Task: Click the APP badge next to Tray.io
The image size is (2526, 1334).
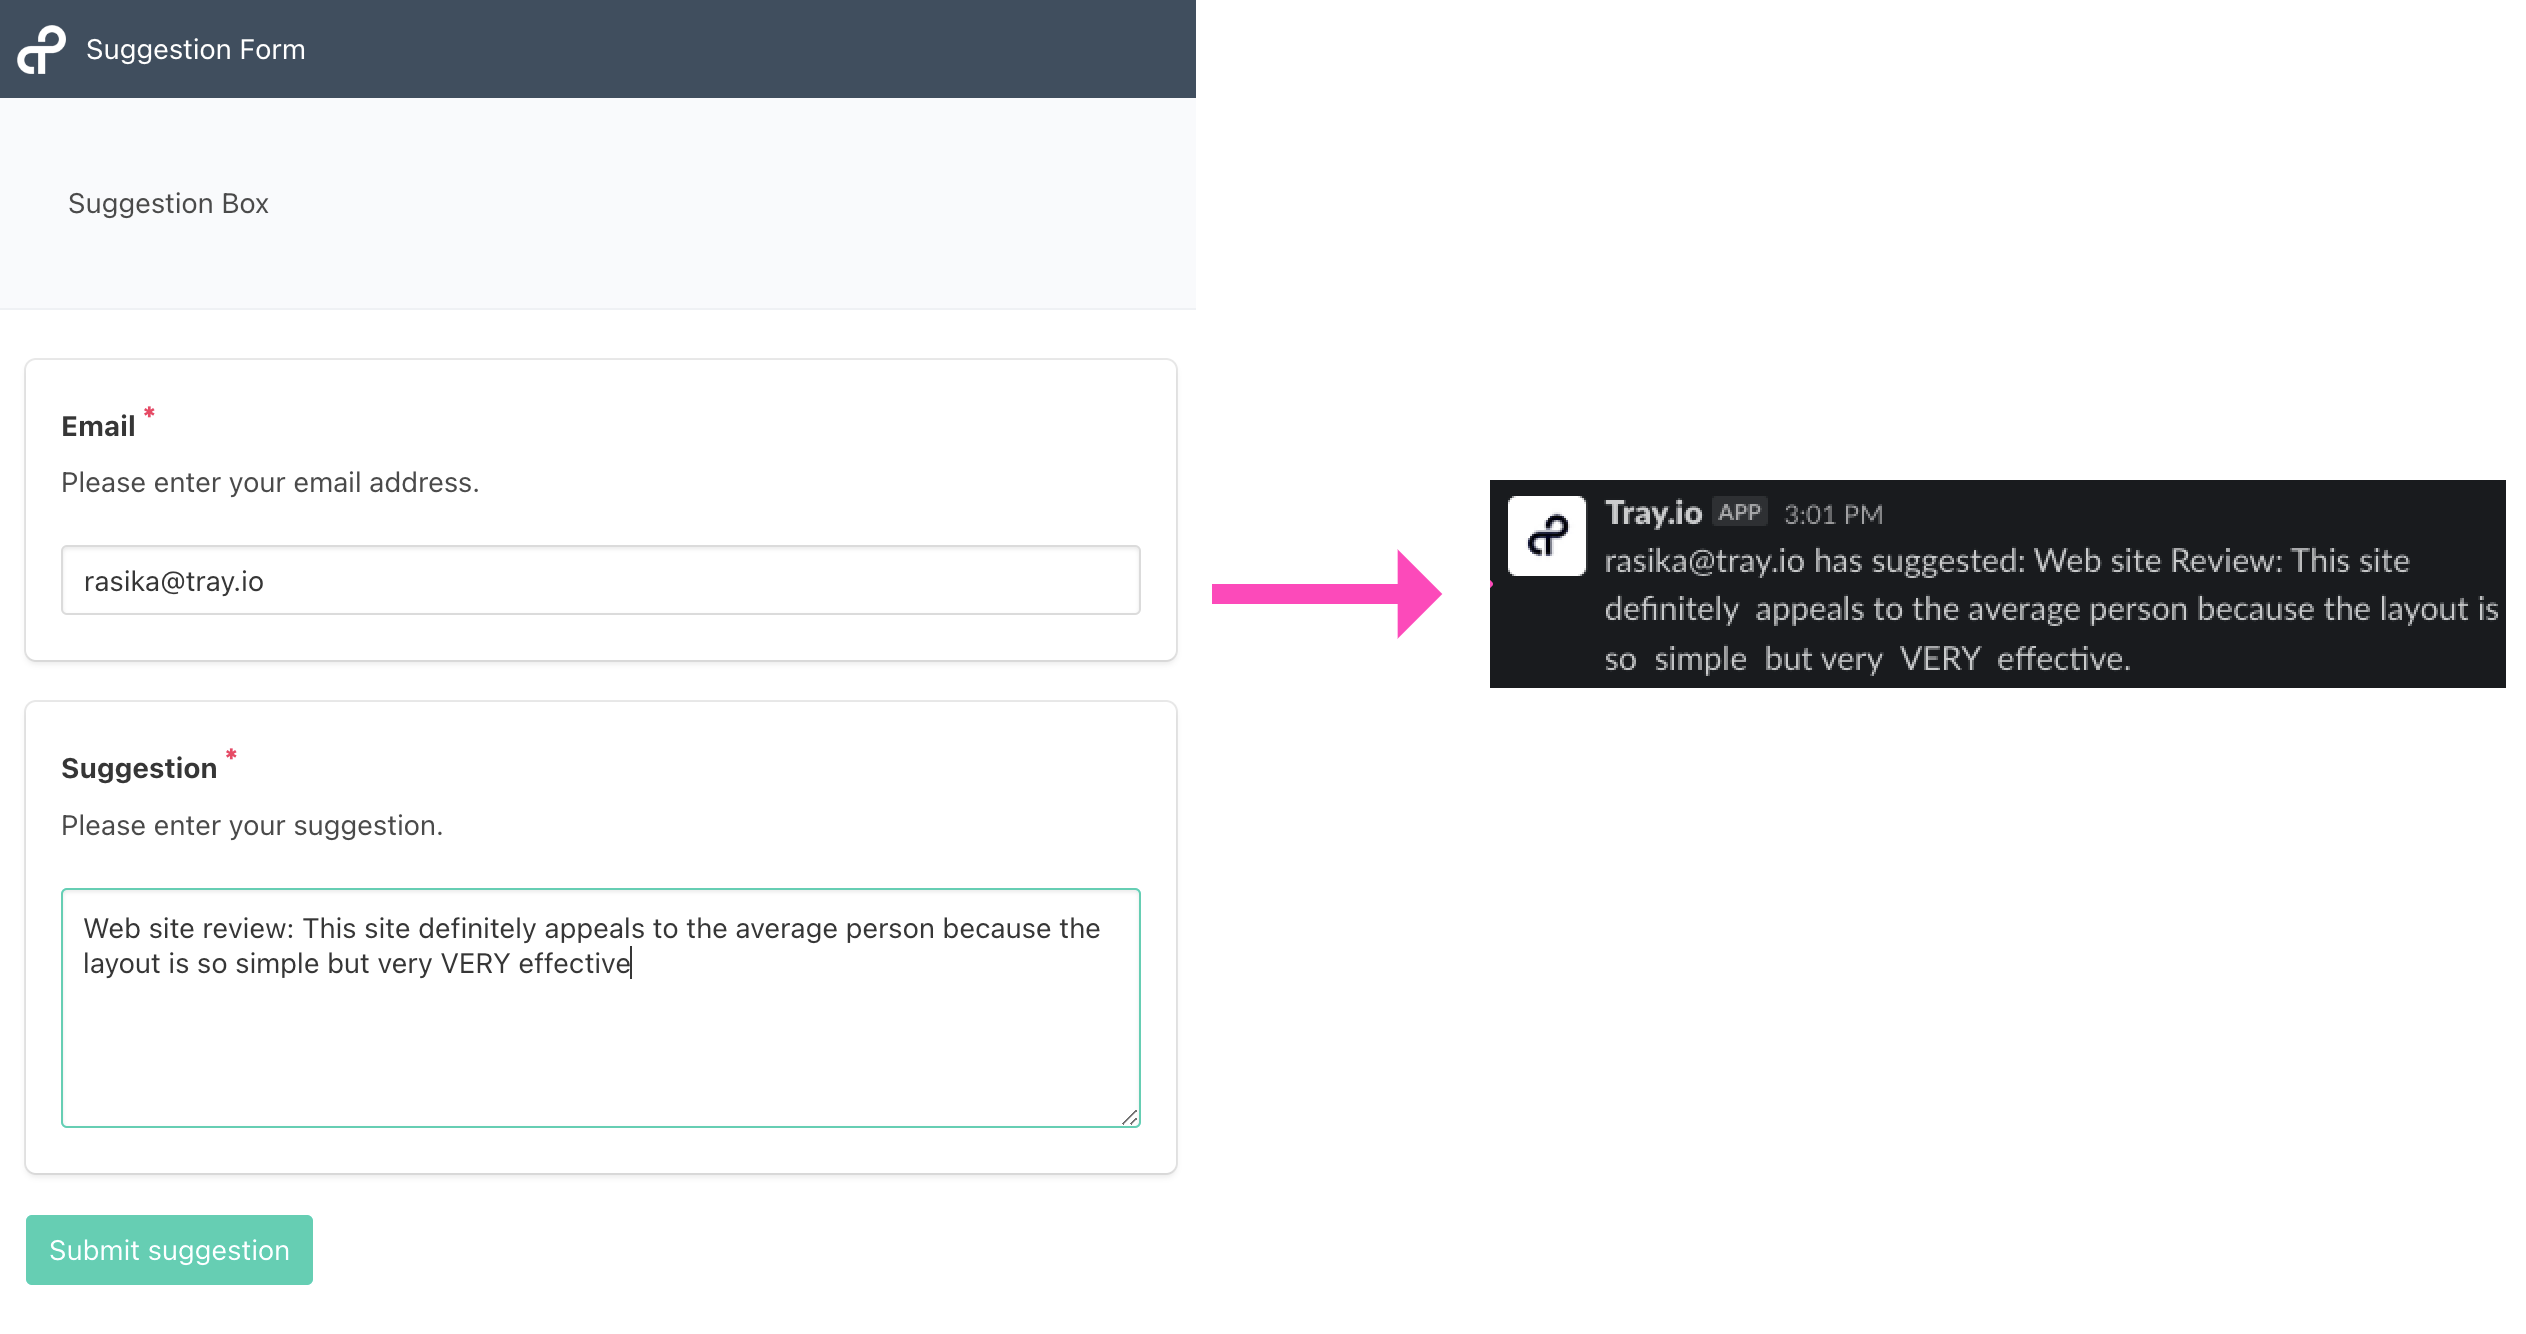Action: pyautogui.click(x=1738, y=512)
